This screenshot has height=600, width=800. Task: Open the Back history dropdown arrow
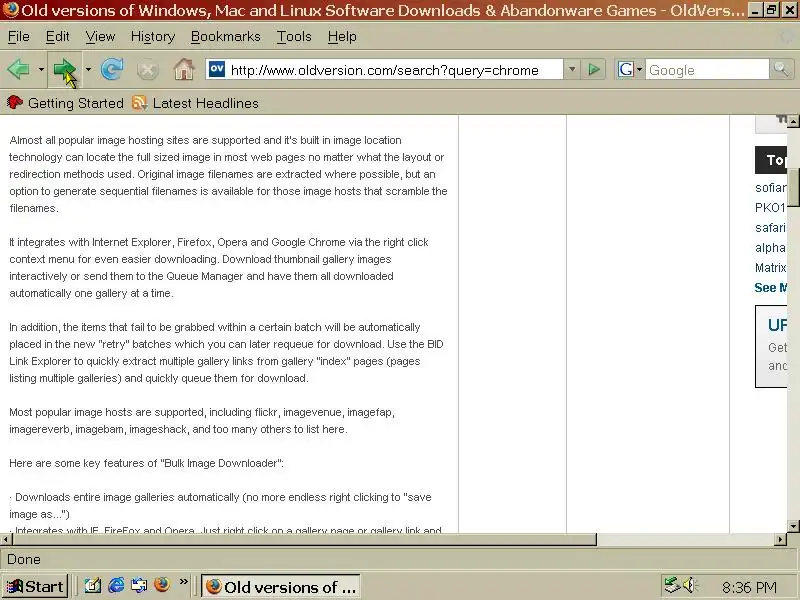point(41,69)
